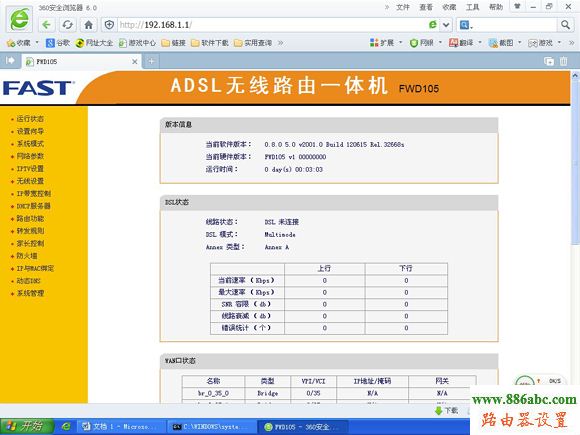The width and height of the screenshot is (580, 435).
Task: Expand the 截图 dropdown arrow
Action: tap(519, 43)
